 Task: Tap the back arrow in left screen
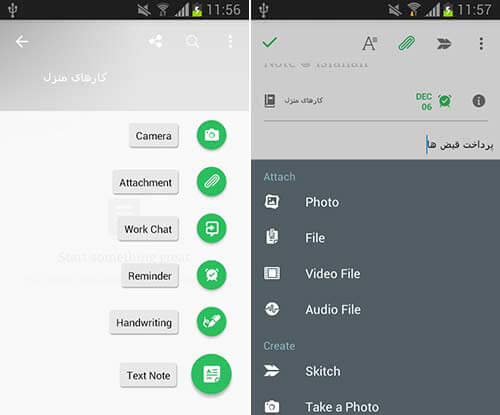pos(22,42)
